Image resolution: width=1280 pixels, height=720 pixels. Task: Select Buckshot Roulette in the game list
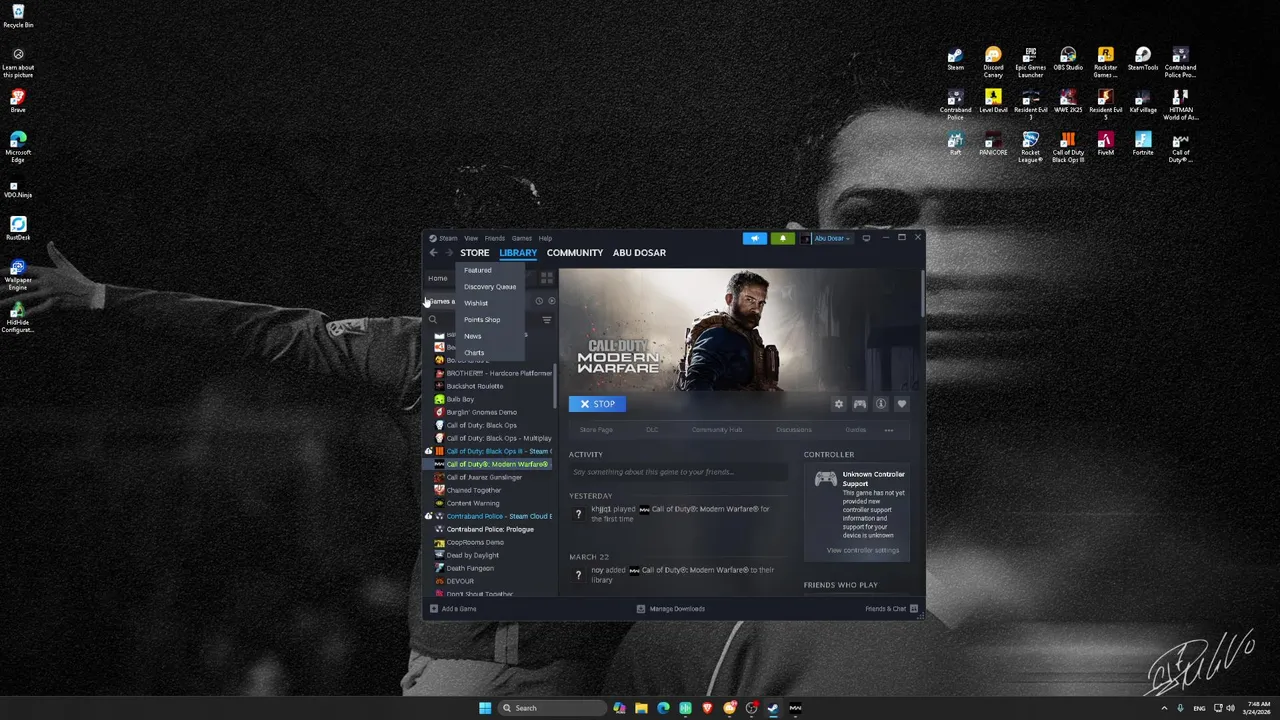475,386
